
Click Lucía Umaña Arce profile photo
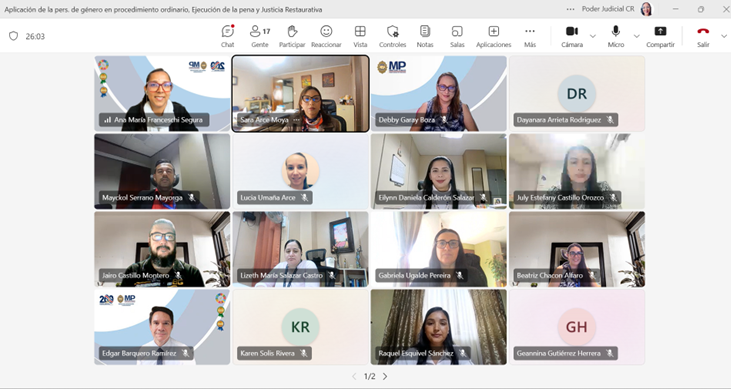click(300, 171)
